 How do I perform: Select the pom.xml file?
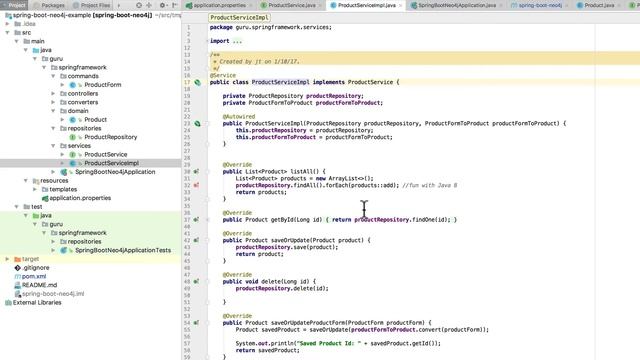[x=34, y=276]
